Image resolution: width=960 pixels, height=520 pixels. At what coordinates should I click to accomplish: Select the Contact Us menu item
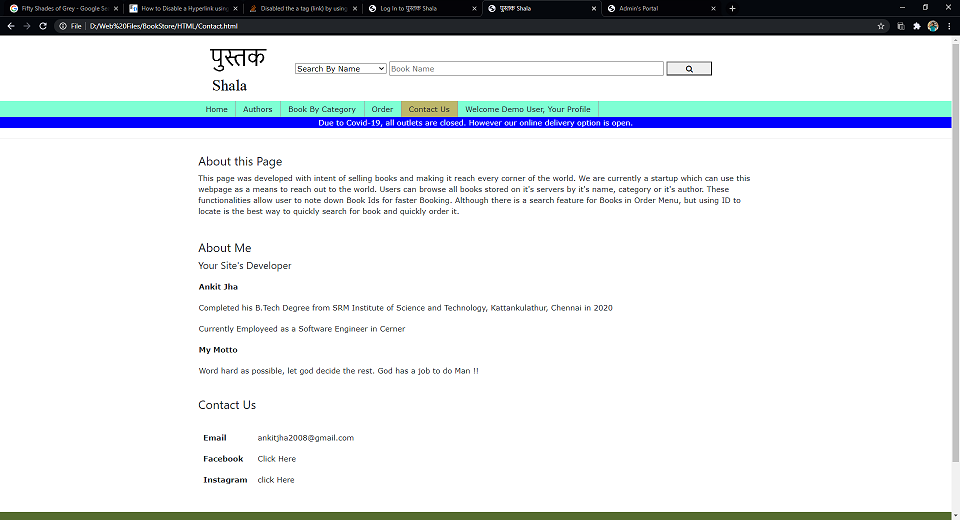click(x=429, y=109)
